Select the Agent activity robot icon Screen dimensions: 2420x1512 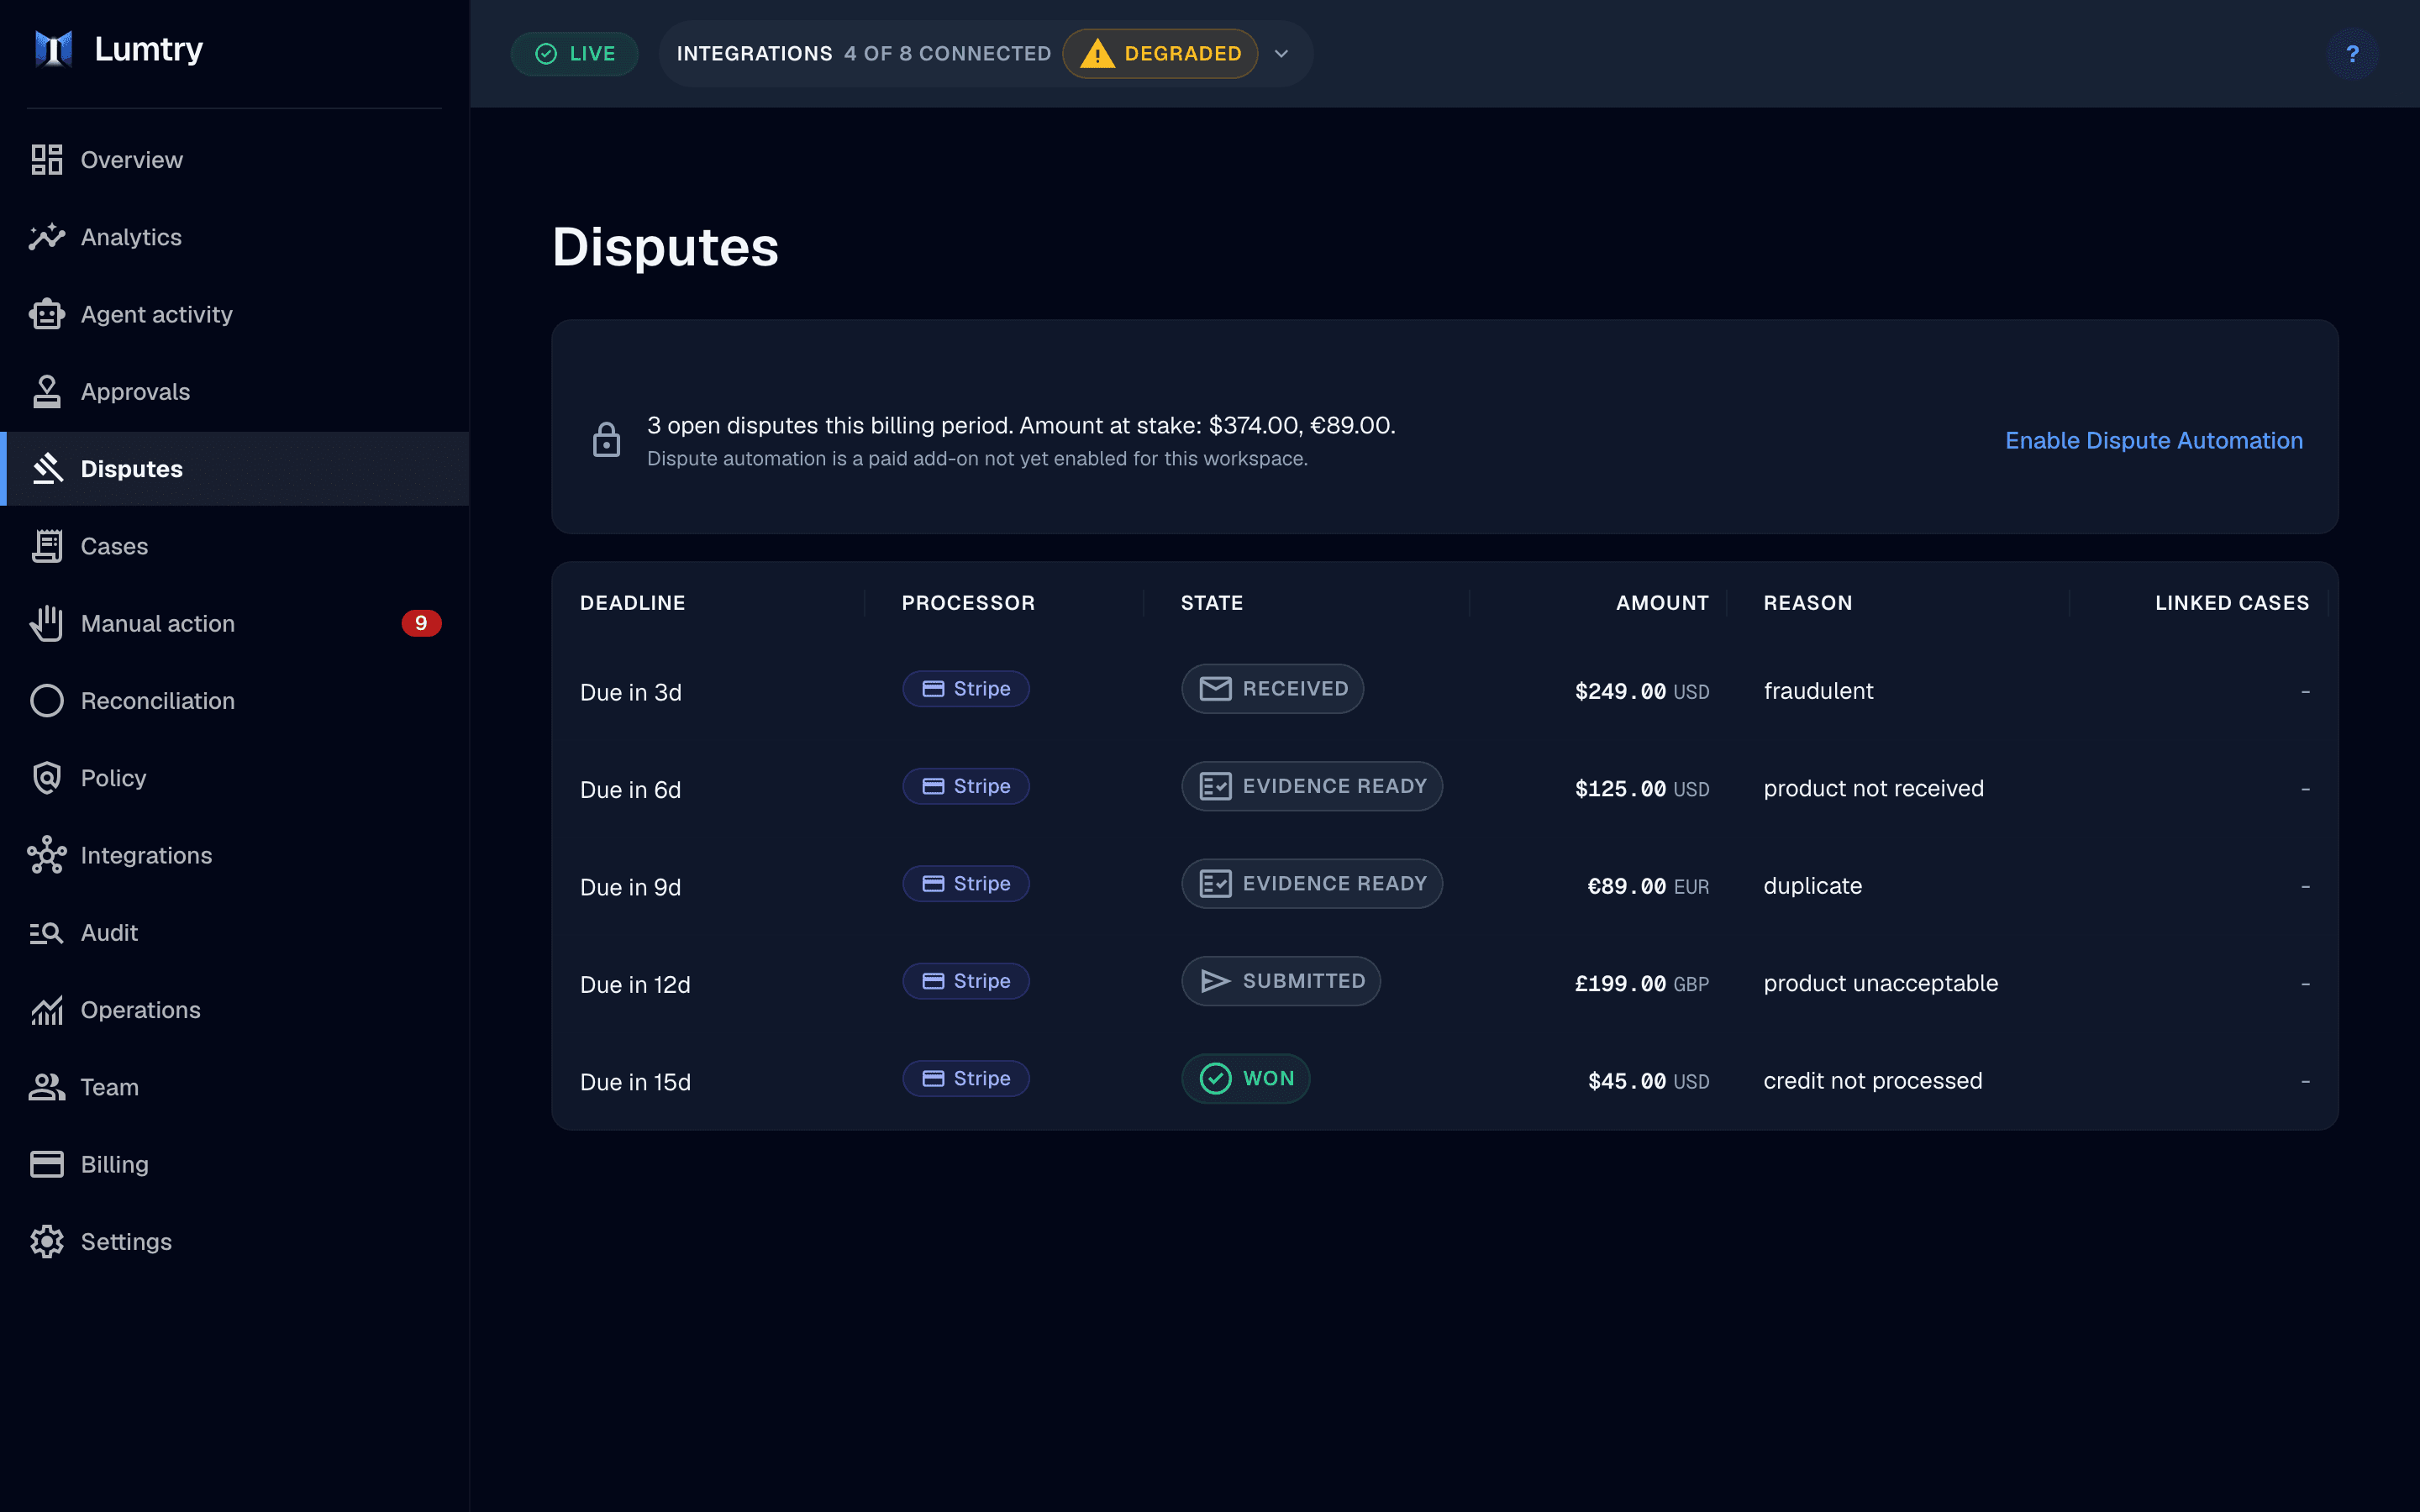(x=47, y=314)
